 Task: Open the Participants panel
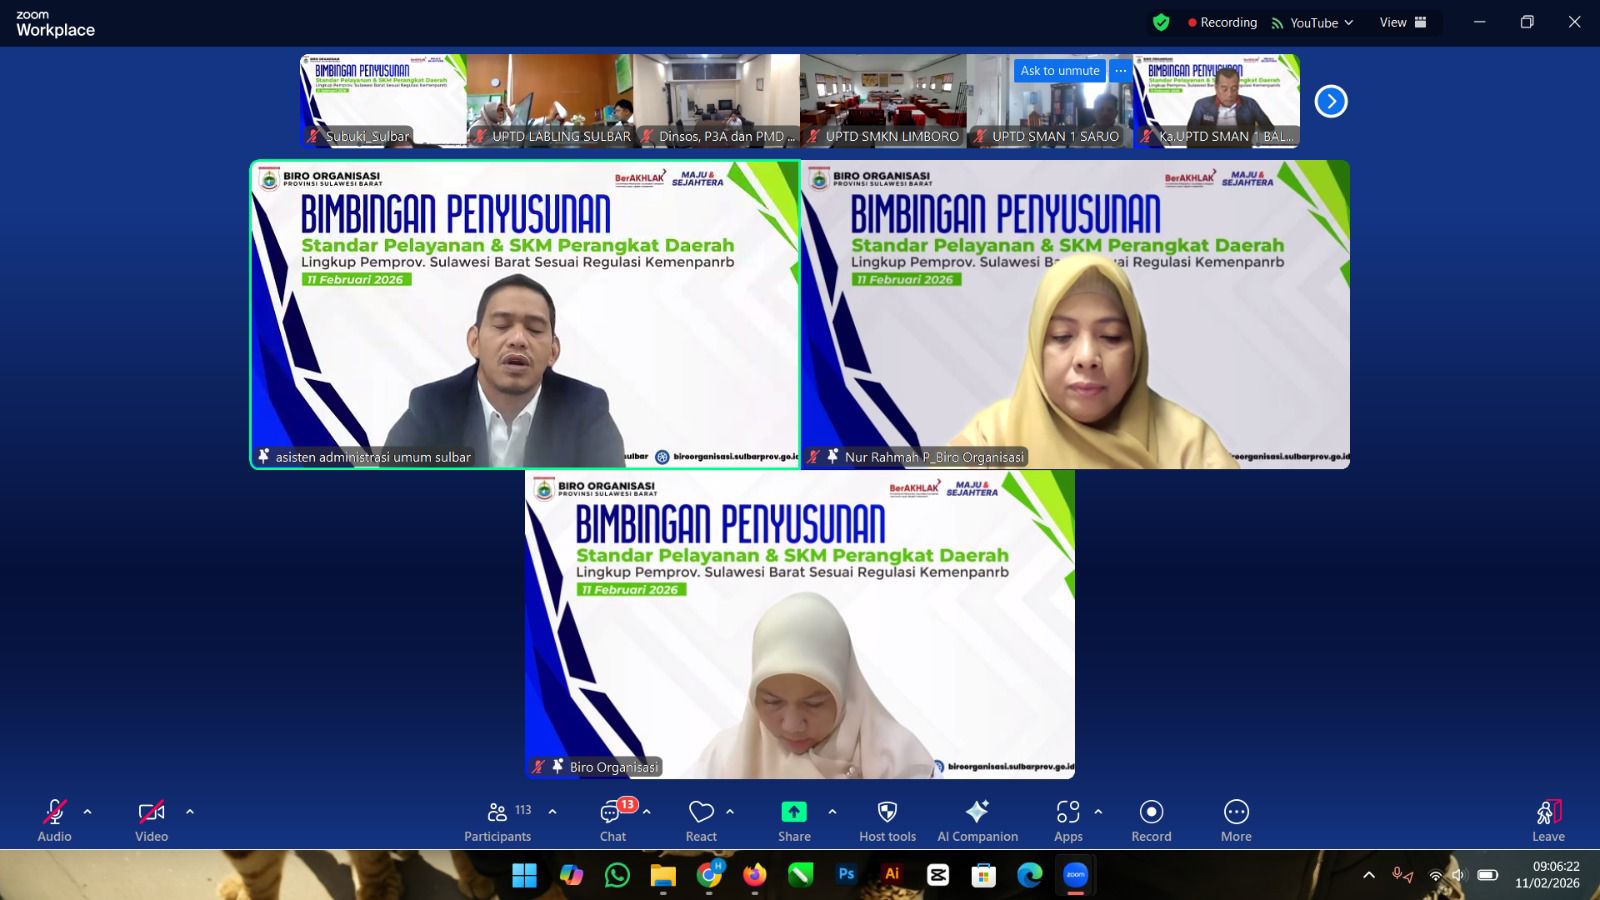click(x=497, y=821)
